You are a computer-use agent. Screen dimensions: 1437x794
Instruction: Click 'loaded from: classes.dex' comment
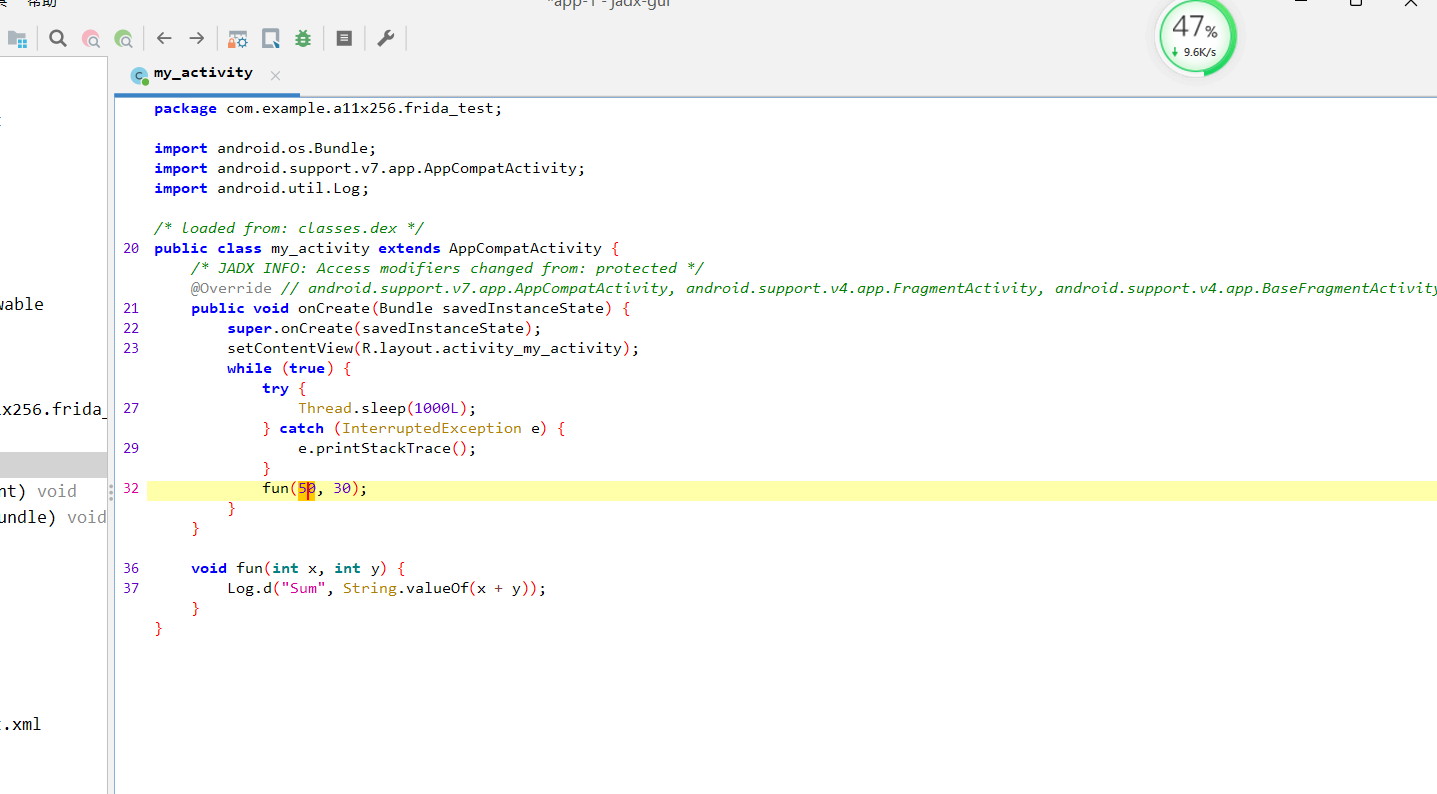click(x=290, y=228)
